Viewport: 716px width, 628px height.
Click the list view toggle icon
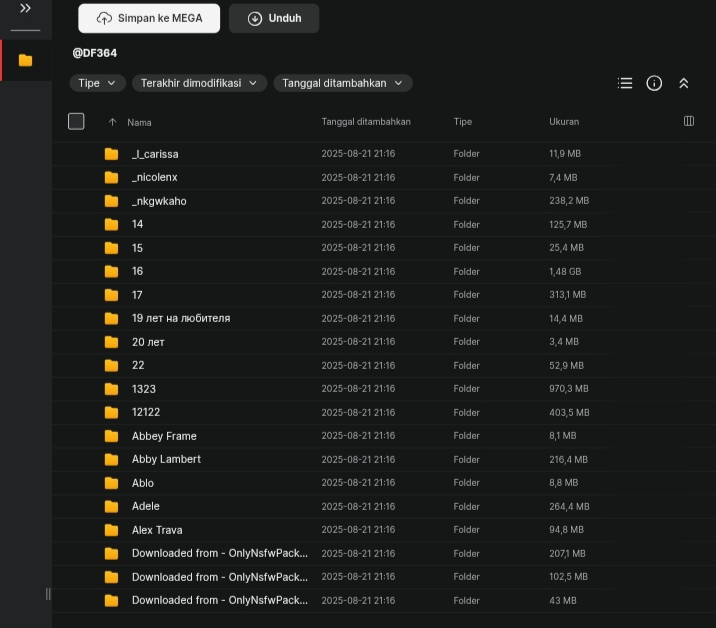click(x=625, y=83)
